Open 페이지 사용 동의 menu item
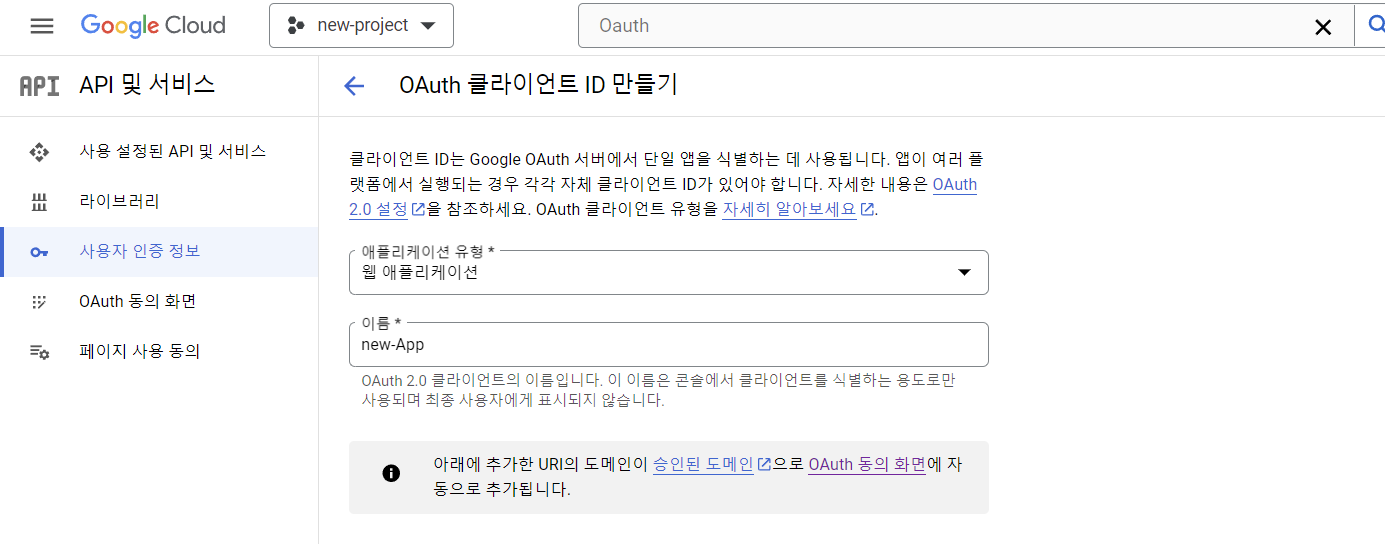Viewport: 1385px width, 544px height. pos(159,352)
